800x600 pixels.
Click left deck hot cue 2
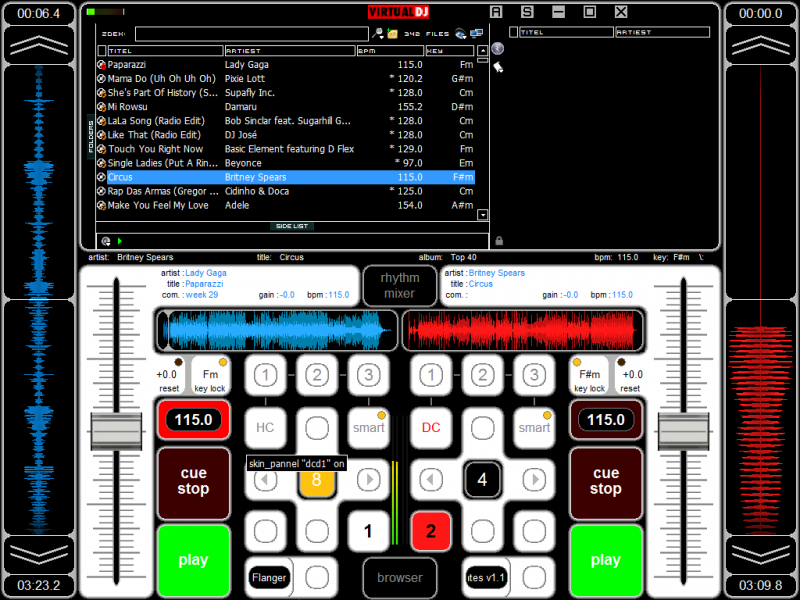[x=317, y=376]
